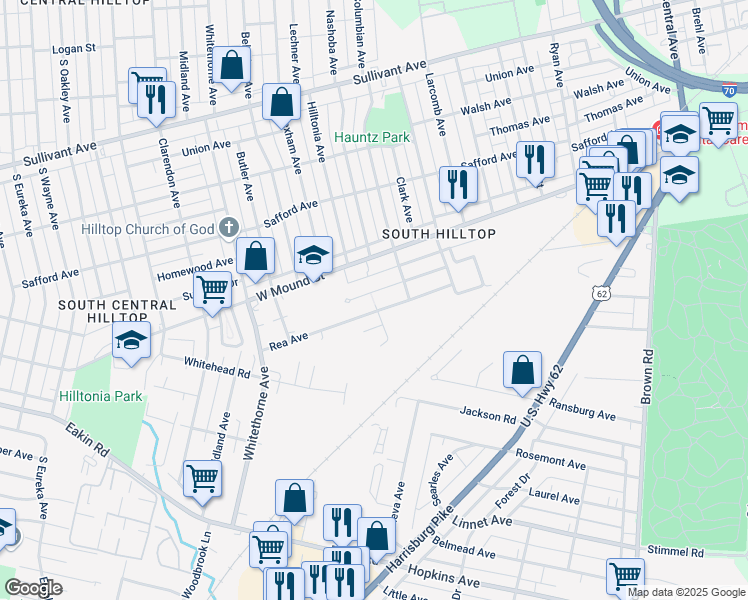Open the Google logo link
748x600 pixels.
33,588
